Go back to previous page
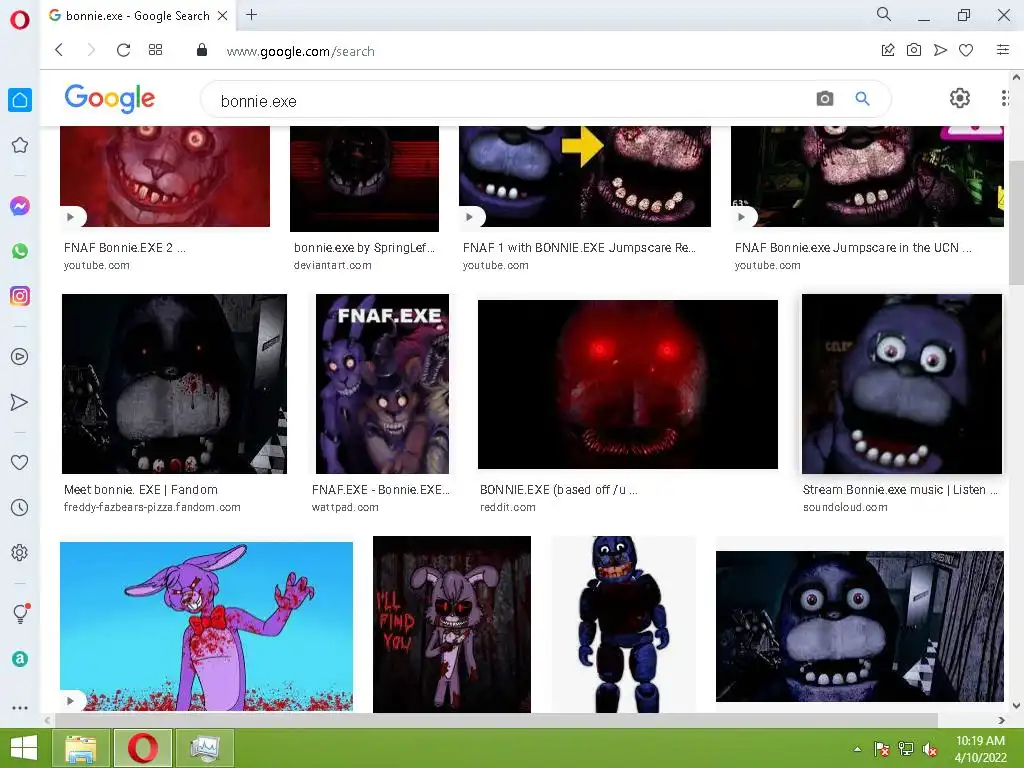The width and height of the screenshot is (1024, 768). tap(59, 50)
